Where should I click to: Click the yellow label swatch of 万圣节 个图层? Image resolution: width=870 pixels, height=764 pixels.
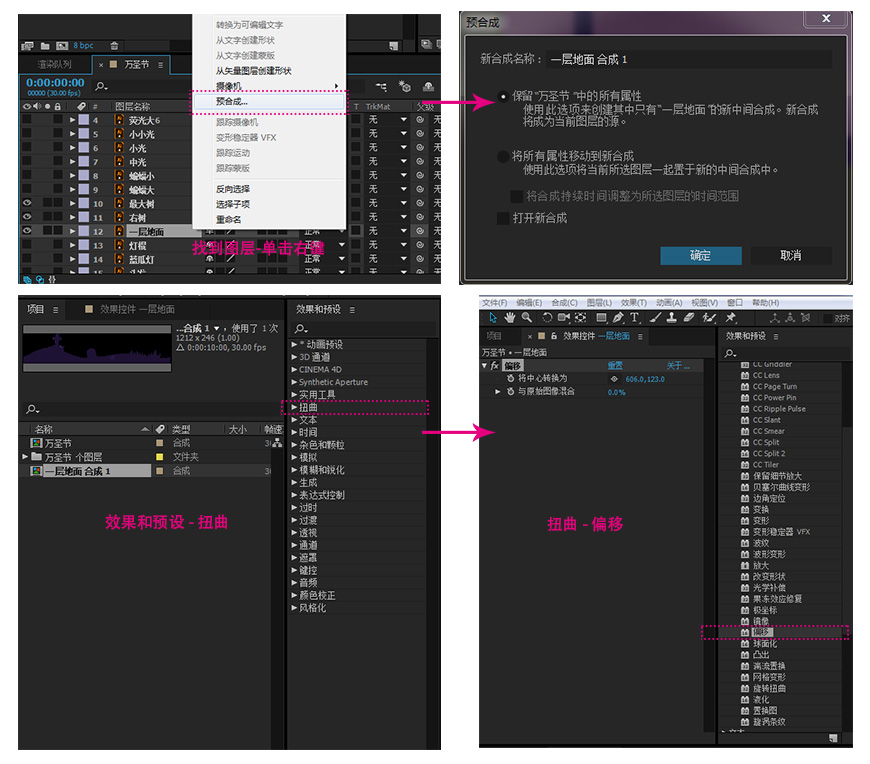click(160, 457)
